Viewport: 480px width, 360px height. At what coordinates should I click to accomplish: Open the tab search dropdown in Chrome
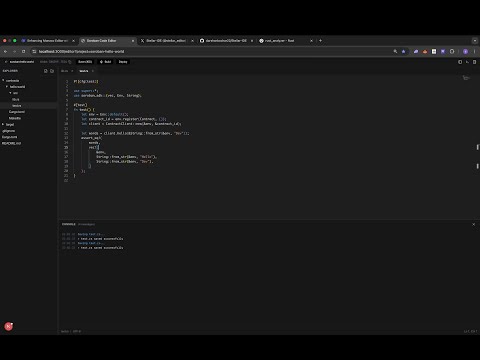click(x=475, y=41)
